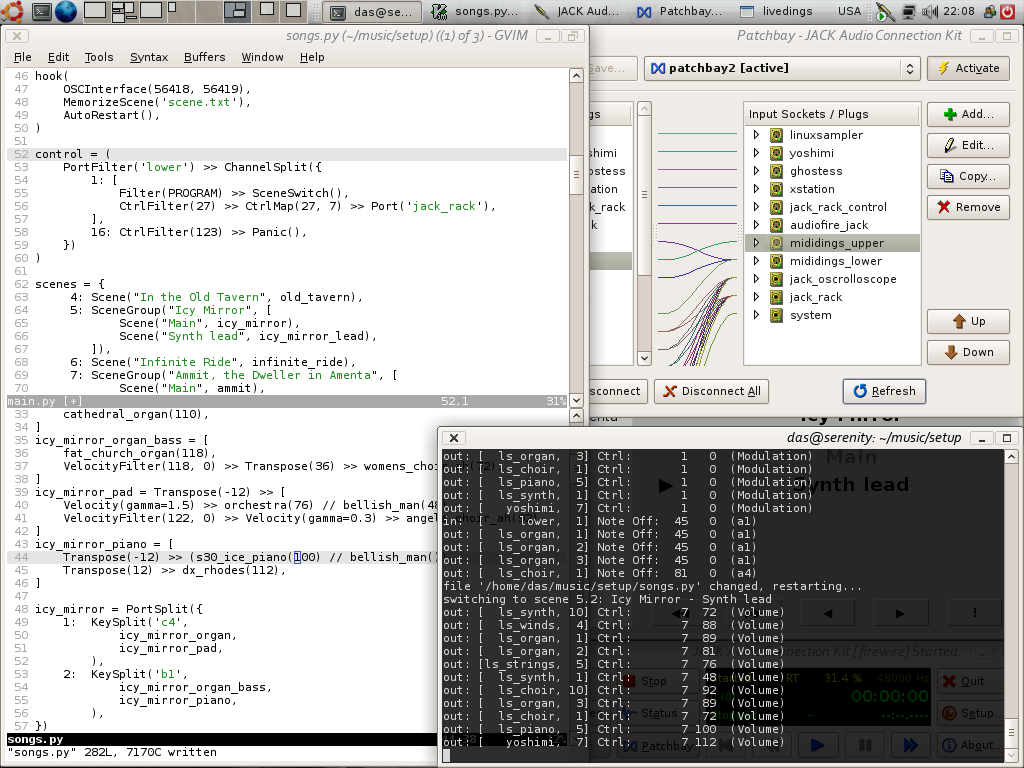Click the pause transport button in JACK
1024x768 pixels.
pyautogui.click(x=864, y=744)
